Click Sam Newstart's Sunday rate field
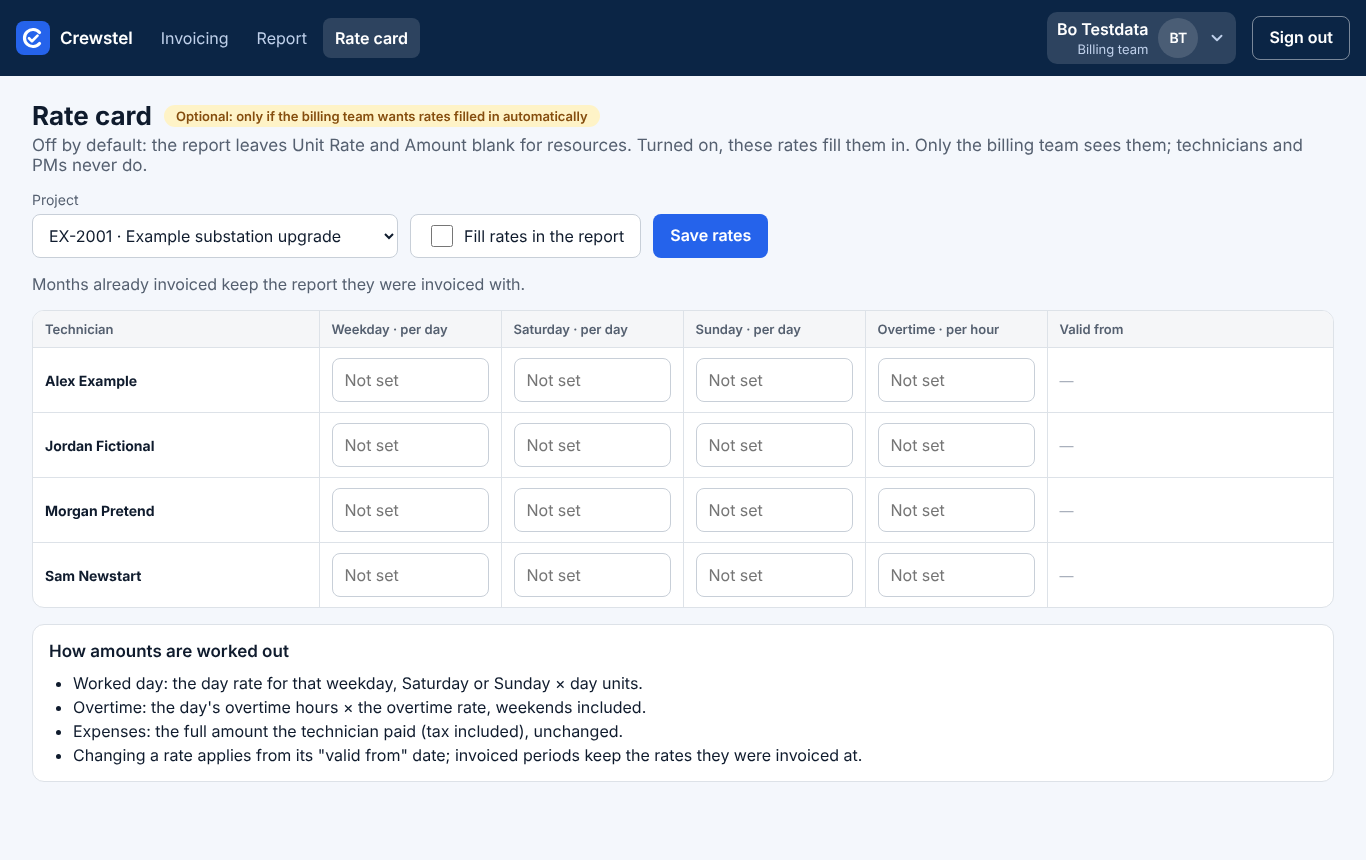Screen dimensions: 1366x860 [774, 575]
